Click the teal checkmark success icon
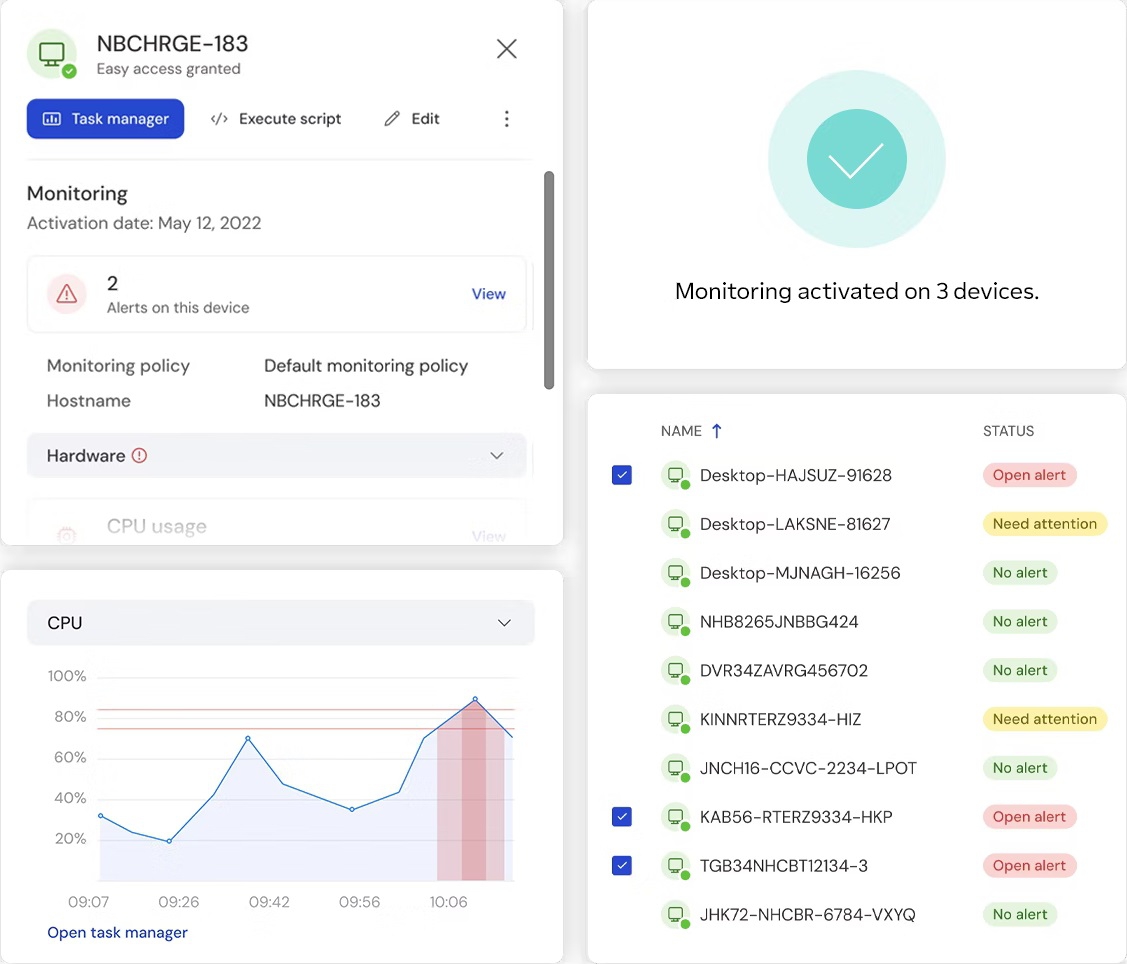 [x=856, y=159]
